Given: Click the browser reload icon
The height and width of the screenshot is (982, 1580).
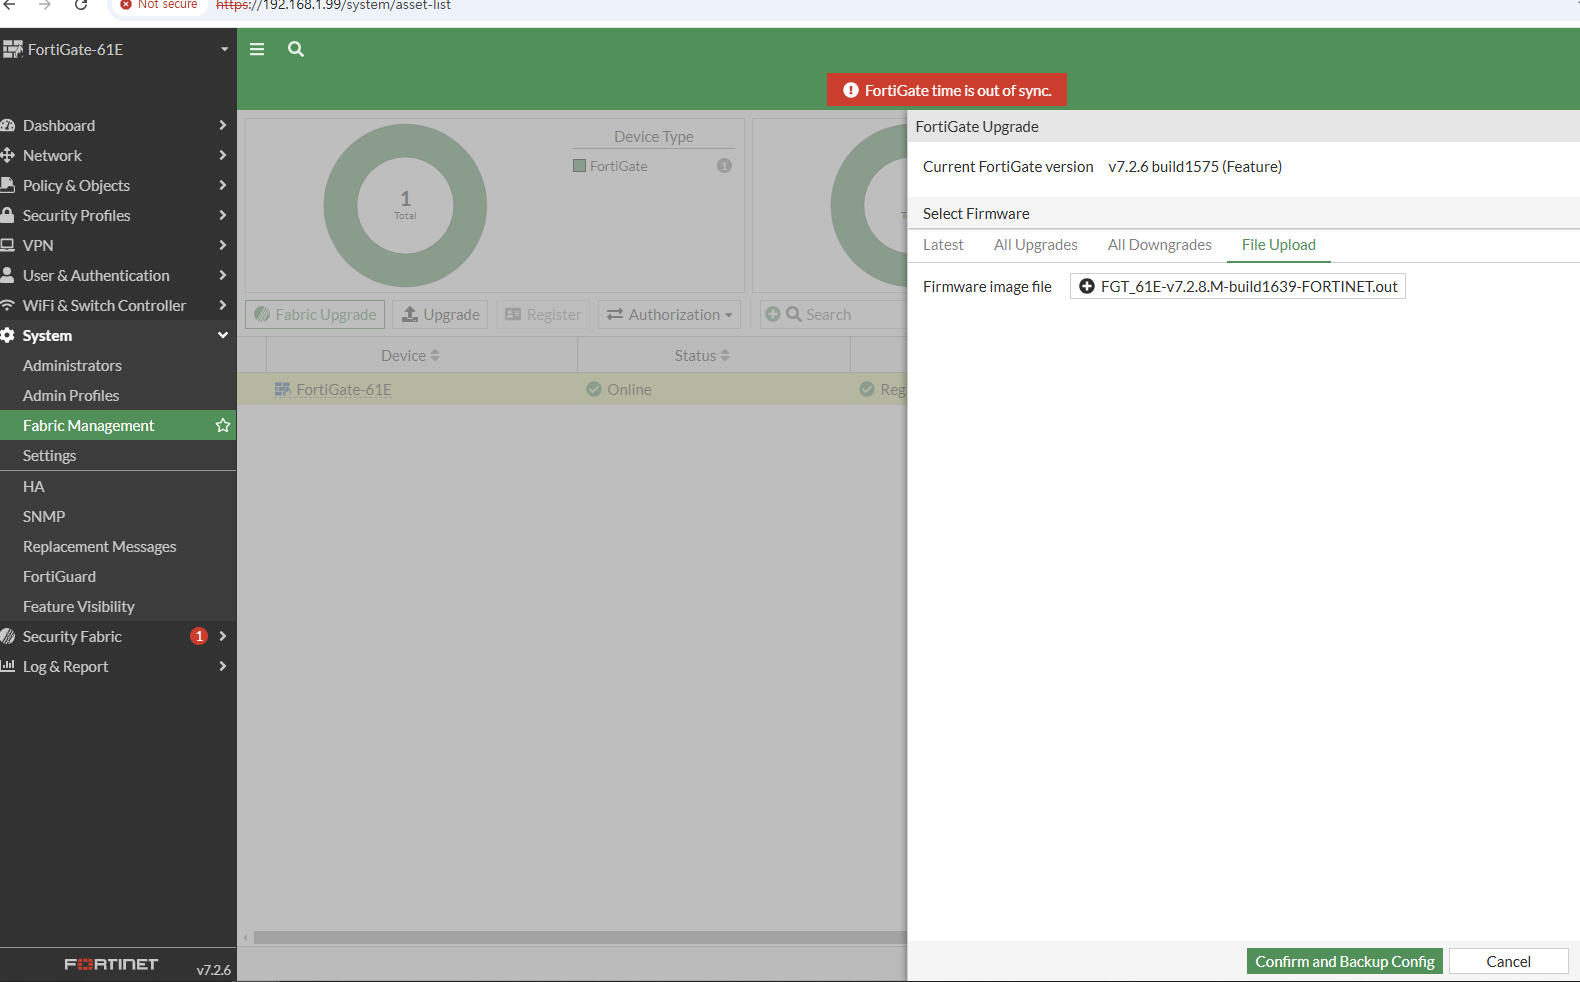Looking at the screenshot, I should coord(81,5).
